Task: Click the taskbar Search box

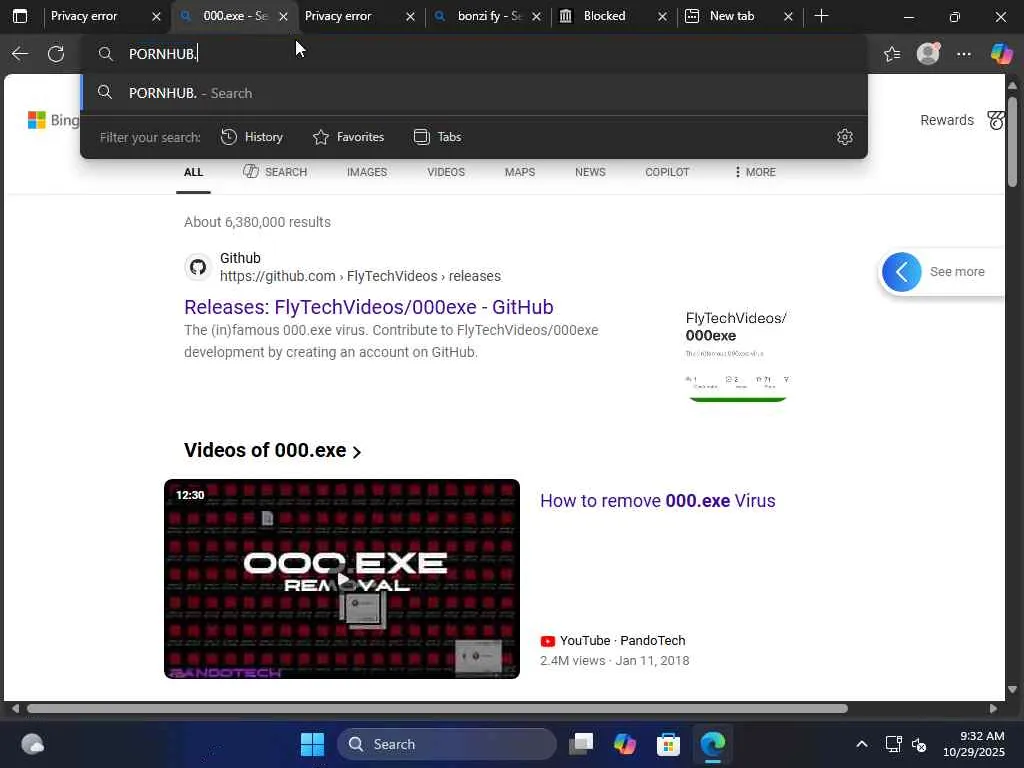Action: tap(447, 744)
